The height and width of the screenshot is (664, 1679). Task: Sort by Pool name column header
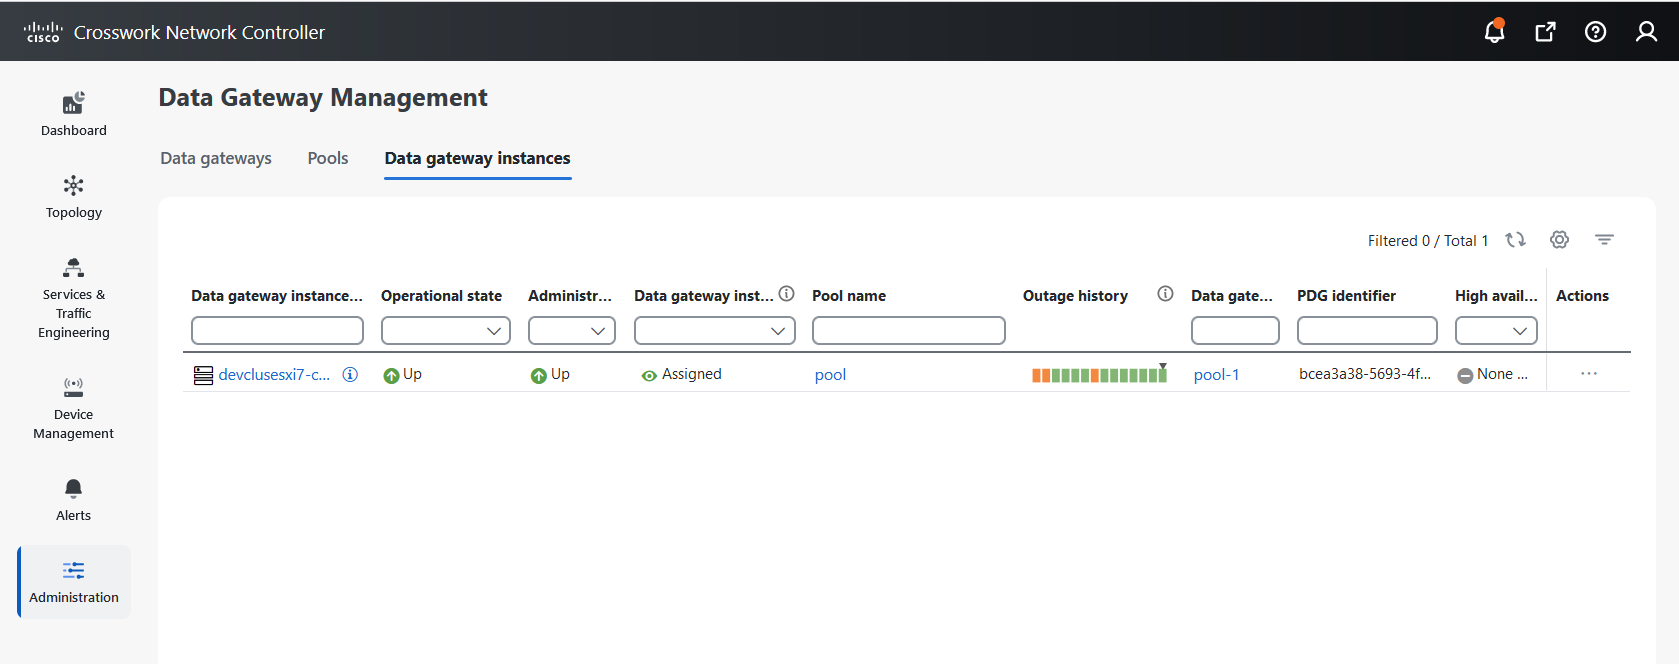click(x=849, y=296)
